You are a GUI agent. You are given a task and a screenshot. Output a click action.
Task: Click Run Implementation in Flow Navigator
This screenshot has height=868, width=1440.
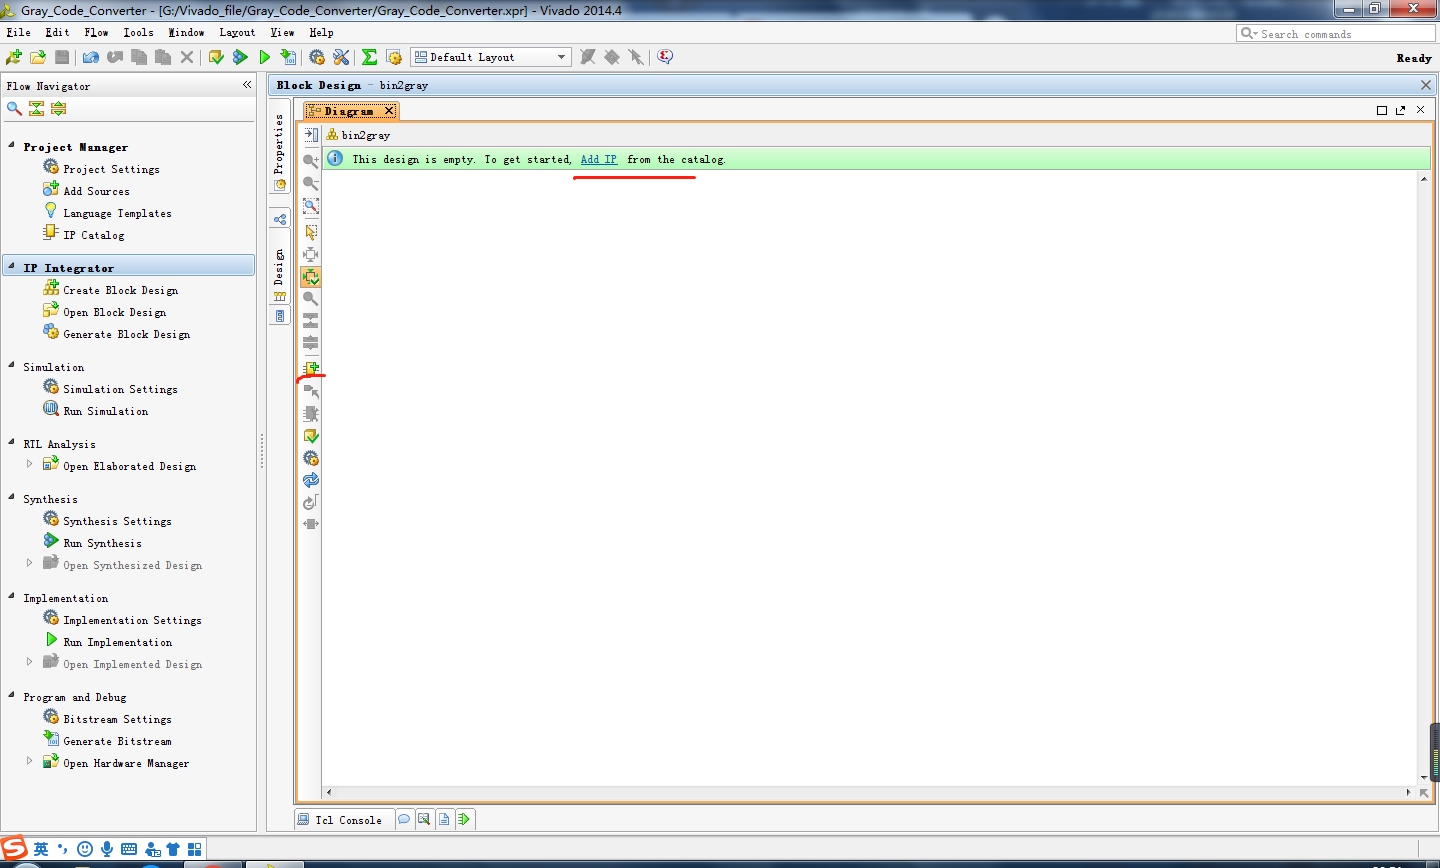tap(117, 642)
